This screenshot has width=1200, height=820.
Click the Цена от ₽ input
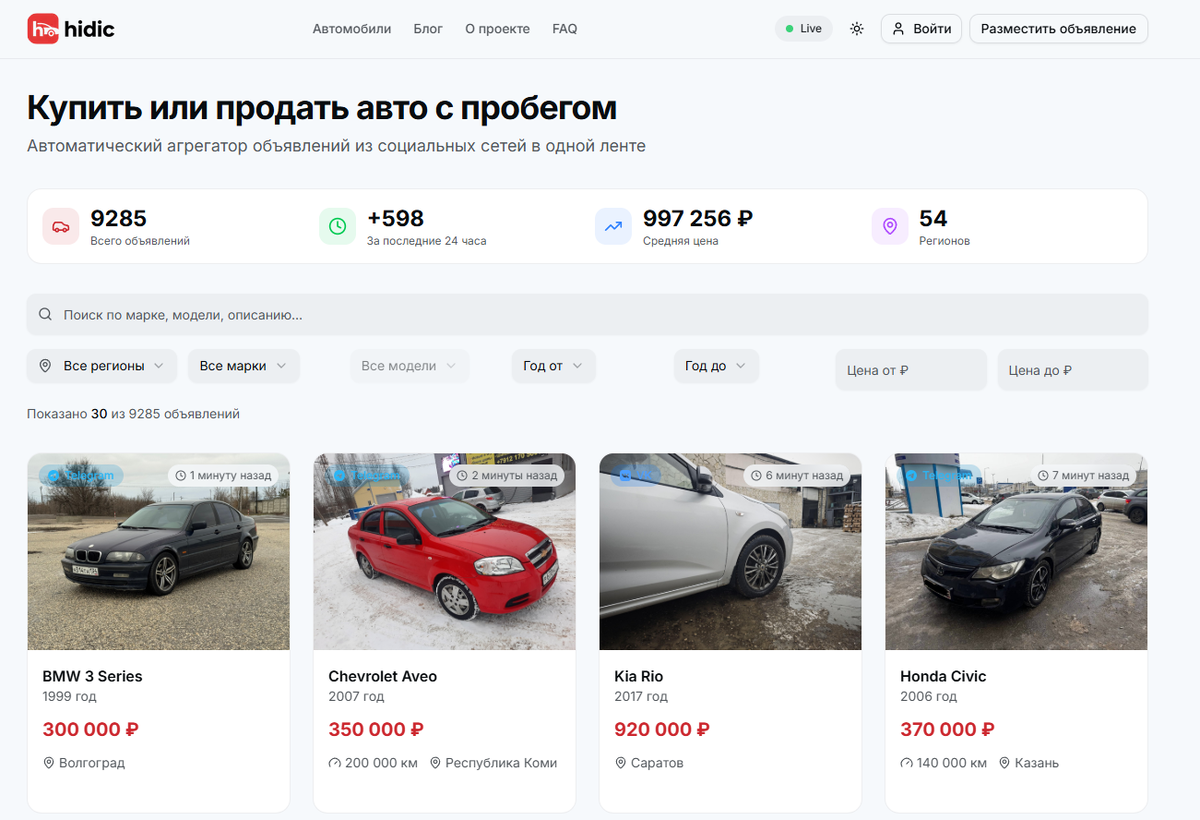point(911,370)
